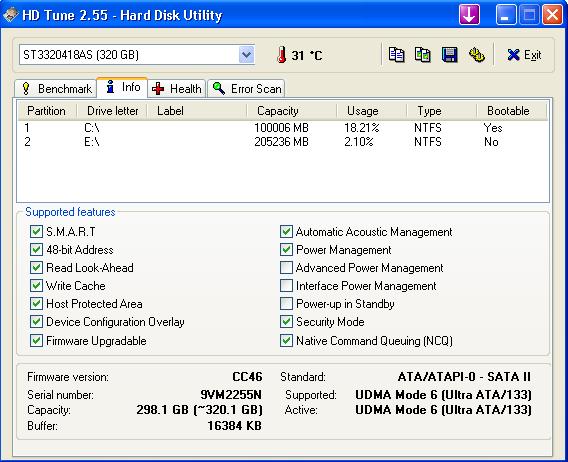Click the purple down-arrow title bar button
The image size is (568, 462).
(469, 15)
